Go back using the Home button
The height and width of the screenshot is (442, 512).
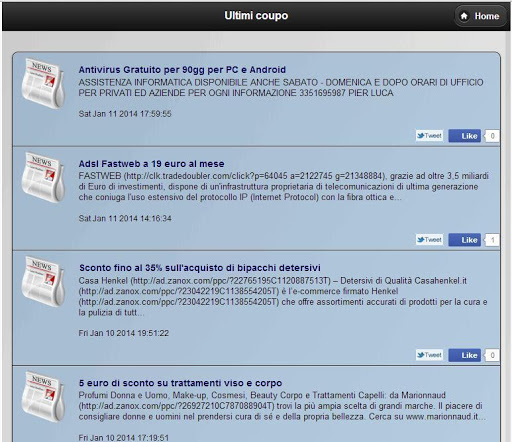[480, 16]
